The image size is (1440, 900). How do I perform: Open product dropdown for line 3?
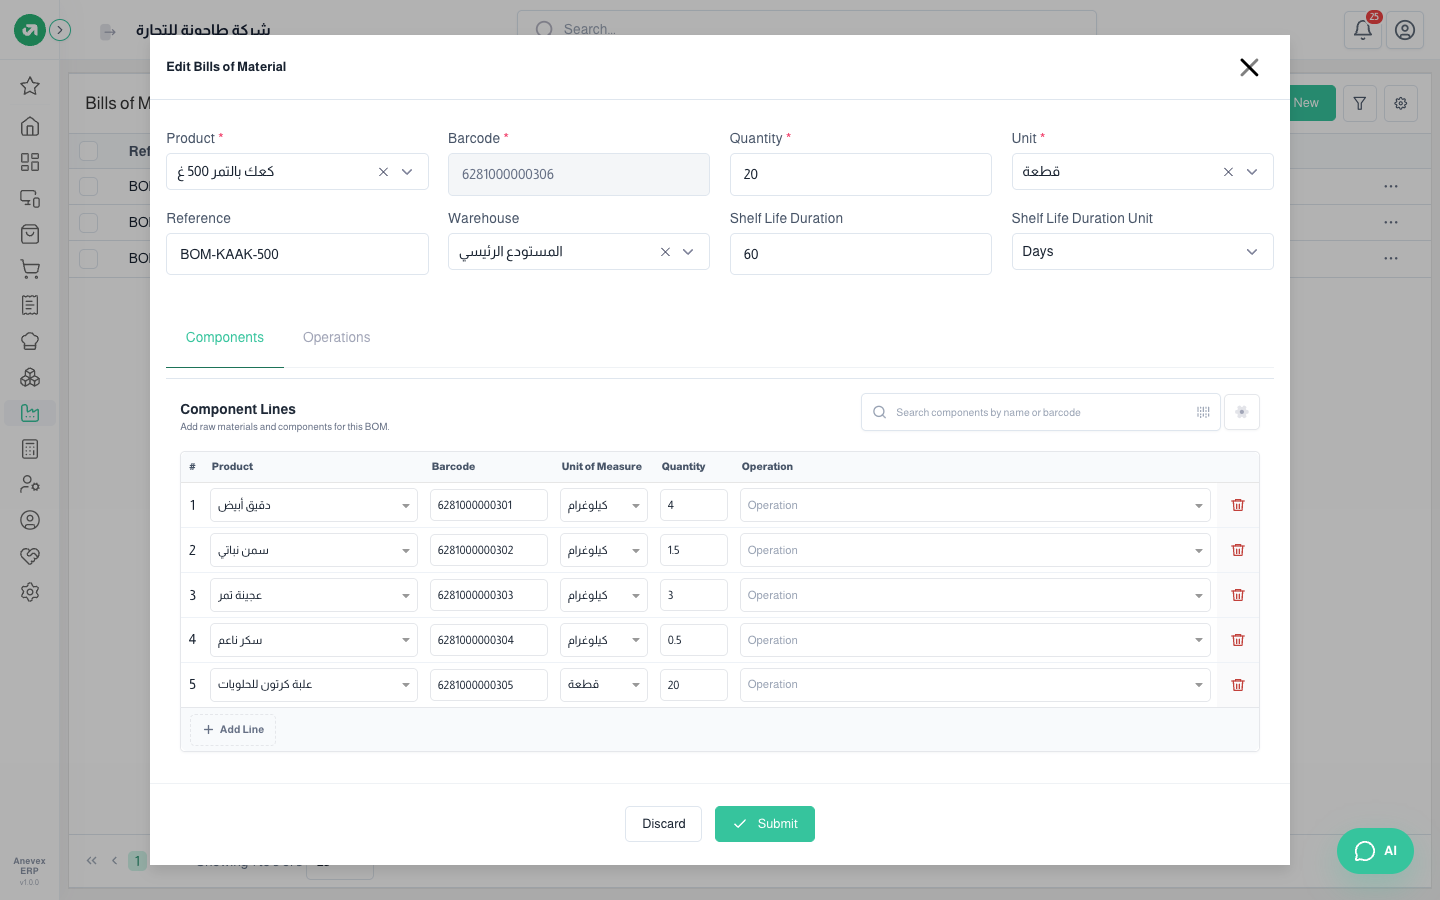pos(314,595)
